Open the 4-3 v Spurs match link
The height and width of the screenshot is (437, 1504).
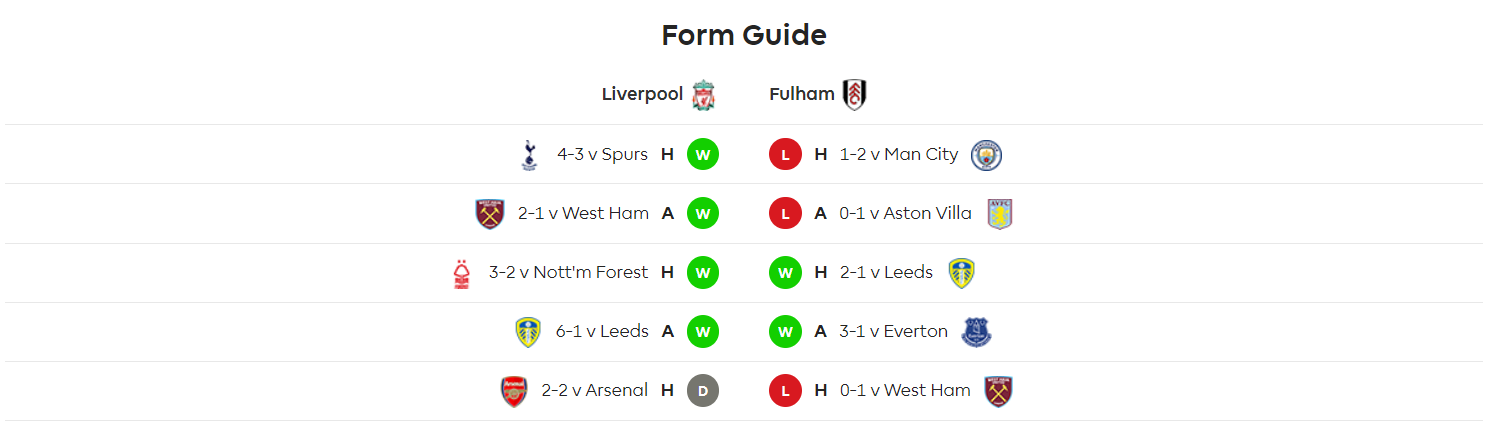[603, 155]
